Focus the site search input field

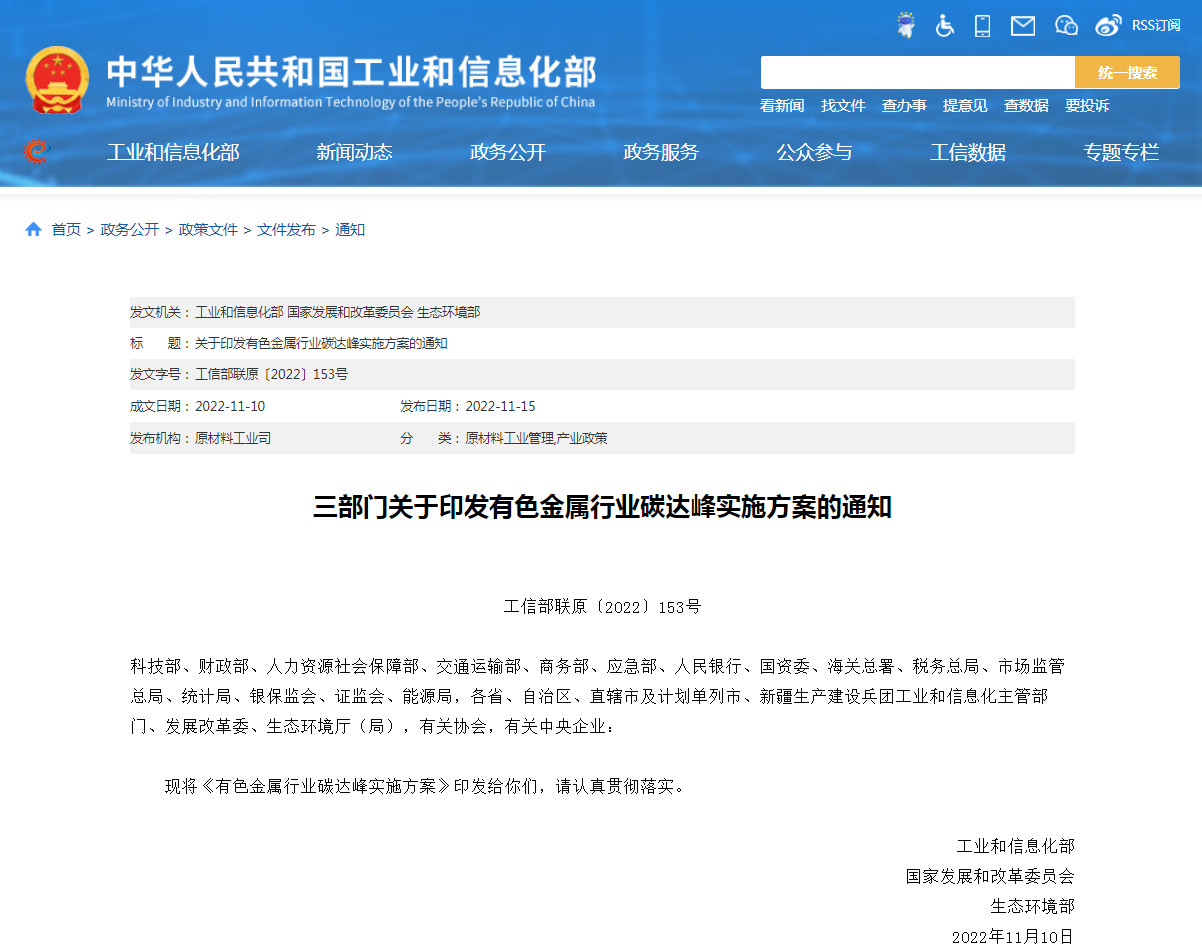(x=917, y=72)
